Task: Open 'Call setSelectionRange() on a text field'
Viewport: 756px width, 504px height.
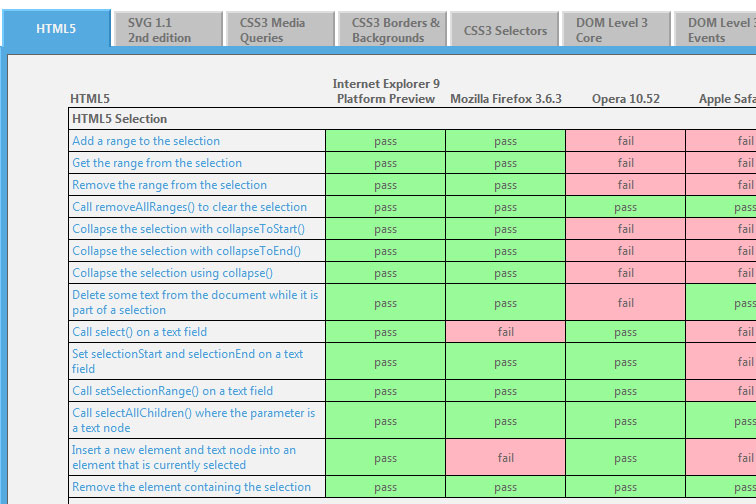Action: (x=173, y=391)
